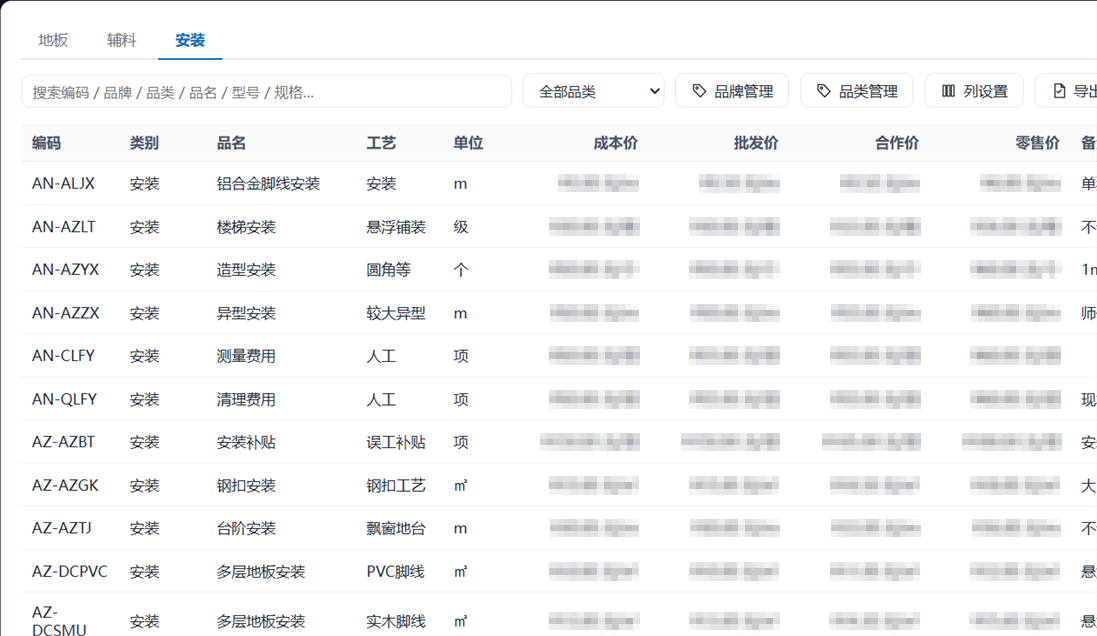Viewport: 1097px width, 636px height.
Task: Click the 飘窗地台 craft cell
Action: coord(396,528)
